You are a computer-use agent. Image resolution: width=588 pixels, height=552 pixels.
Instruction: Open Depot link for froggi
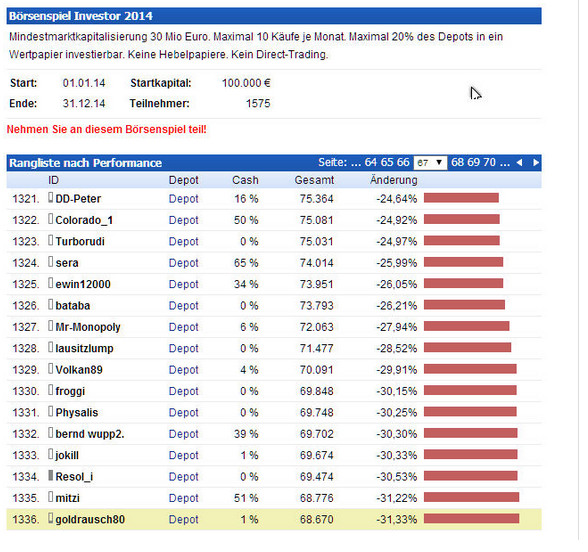[x=183, y=391]
